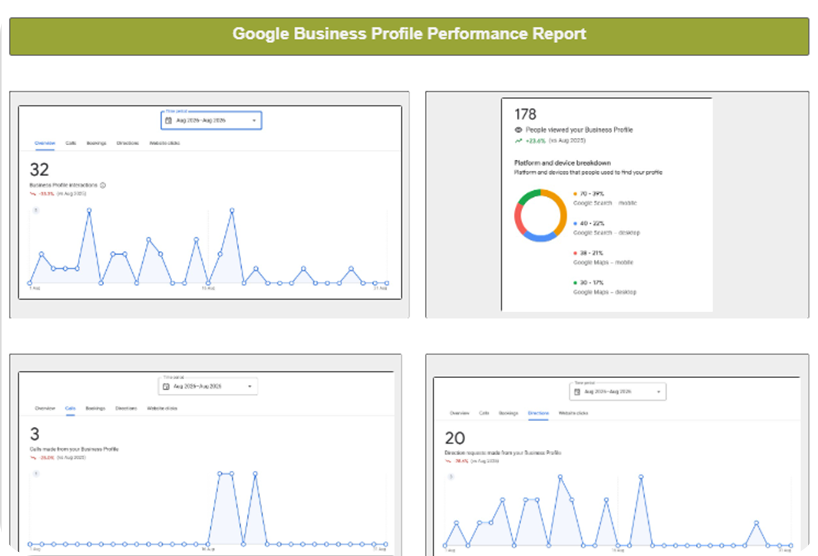The height and width of the screenshot is (556, 818).
Task: Select the Bookings tab in the 3 calls panel
Action: (x=95, y=408)
